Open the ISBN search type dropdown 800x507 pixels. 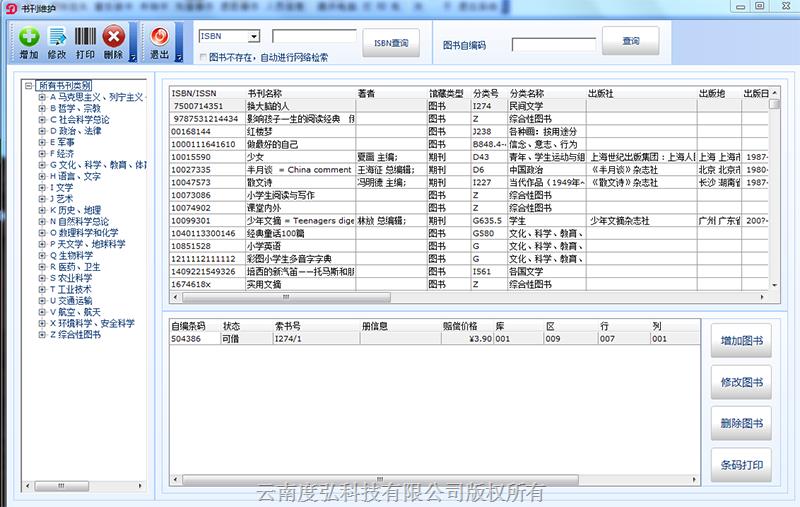254,36
